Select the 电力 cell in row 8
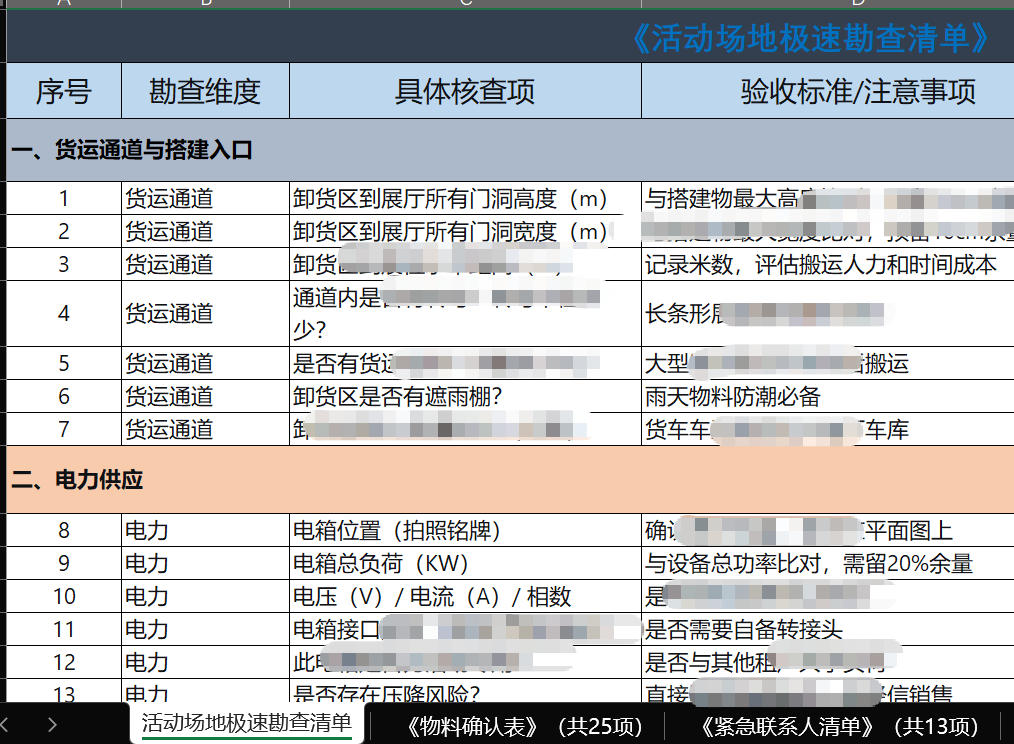1014x744 pixels. point(205,531)
